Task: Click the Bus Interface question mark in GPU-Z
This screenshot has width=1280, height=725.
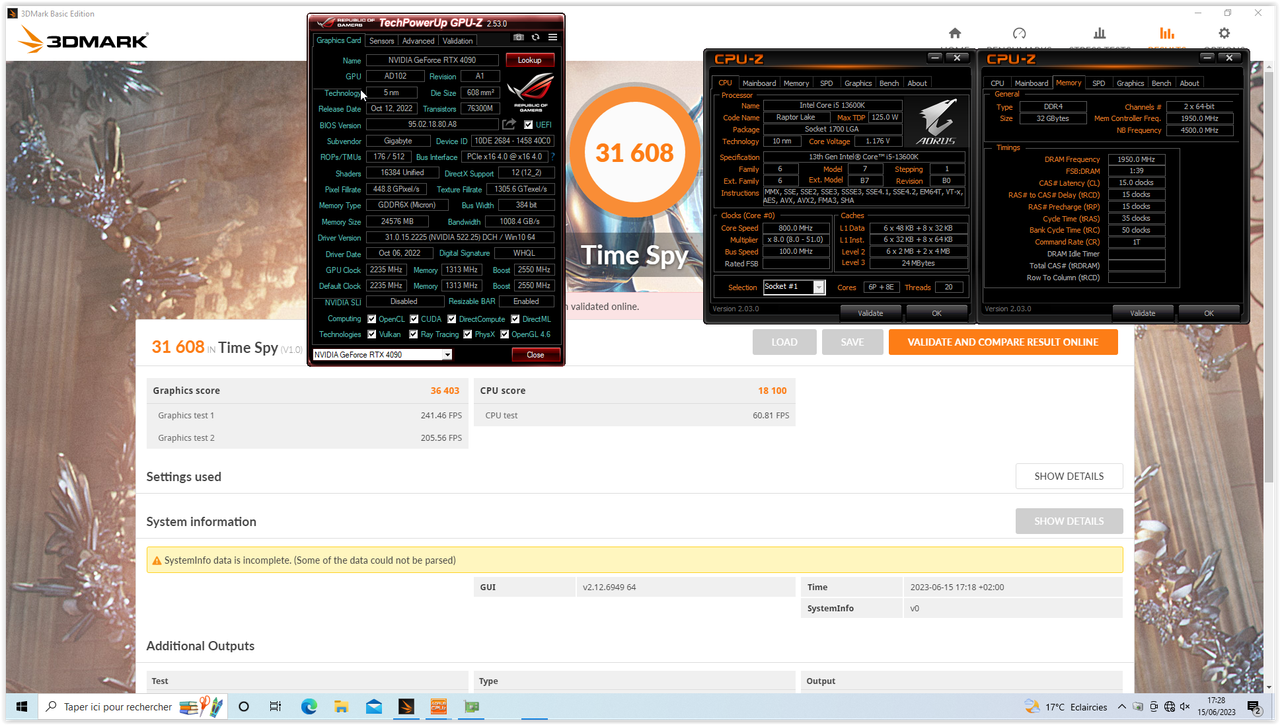Action: coord(553,157)
